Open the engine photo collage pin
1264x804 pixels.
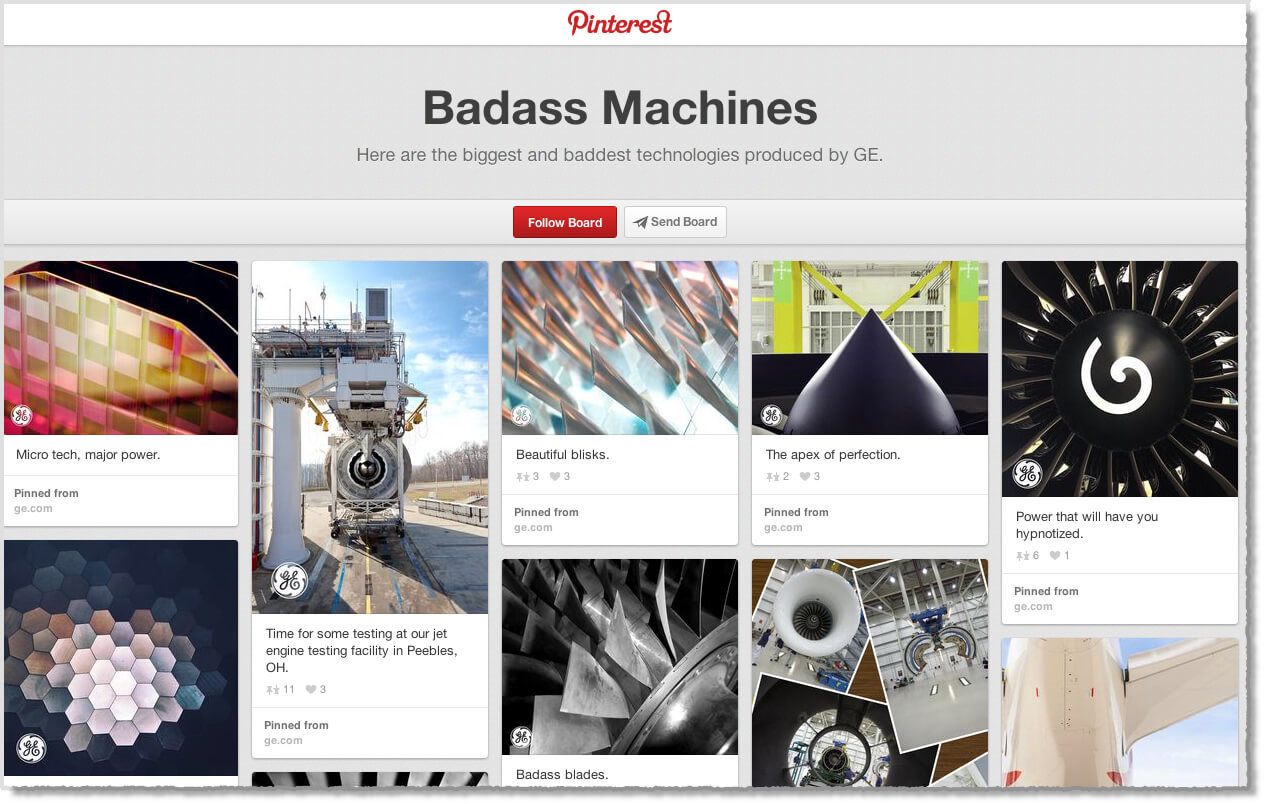(x=870, y=673)
